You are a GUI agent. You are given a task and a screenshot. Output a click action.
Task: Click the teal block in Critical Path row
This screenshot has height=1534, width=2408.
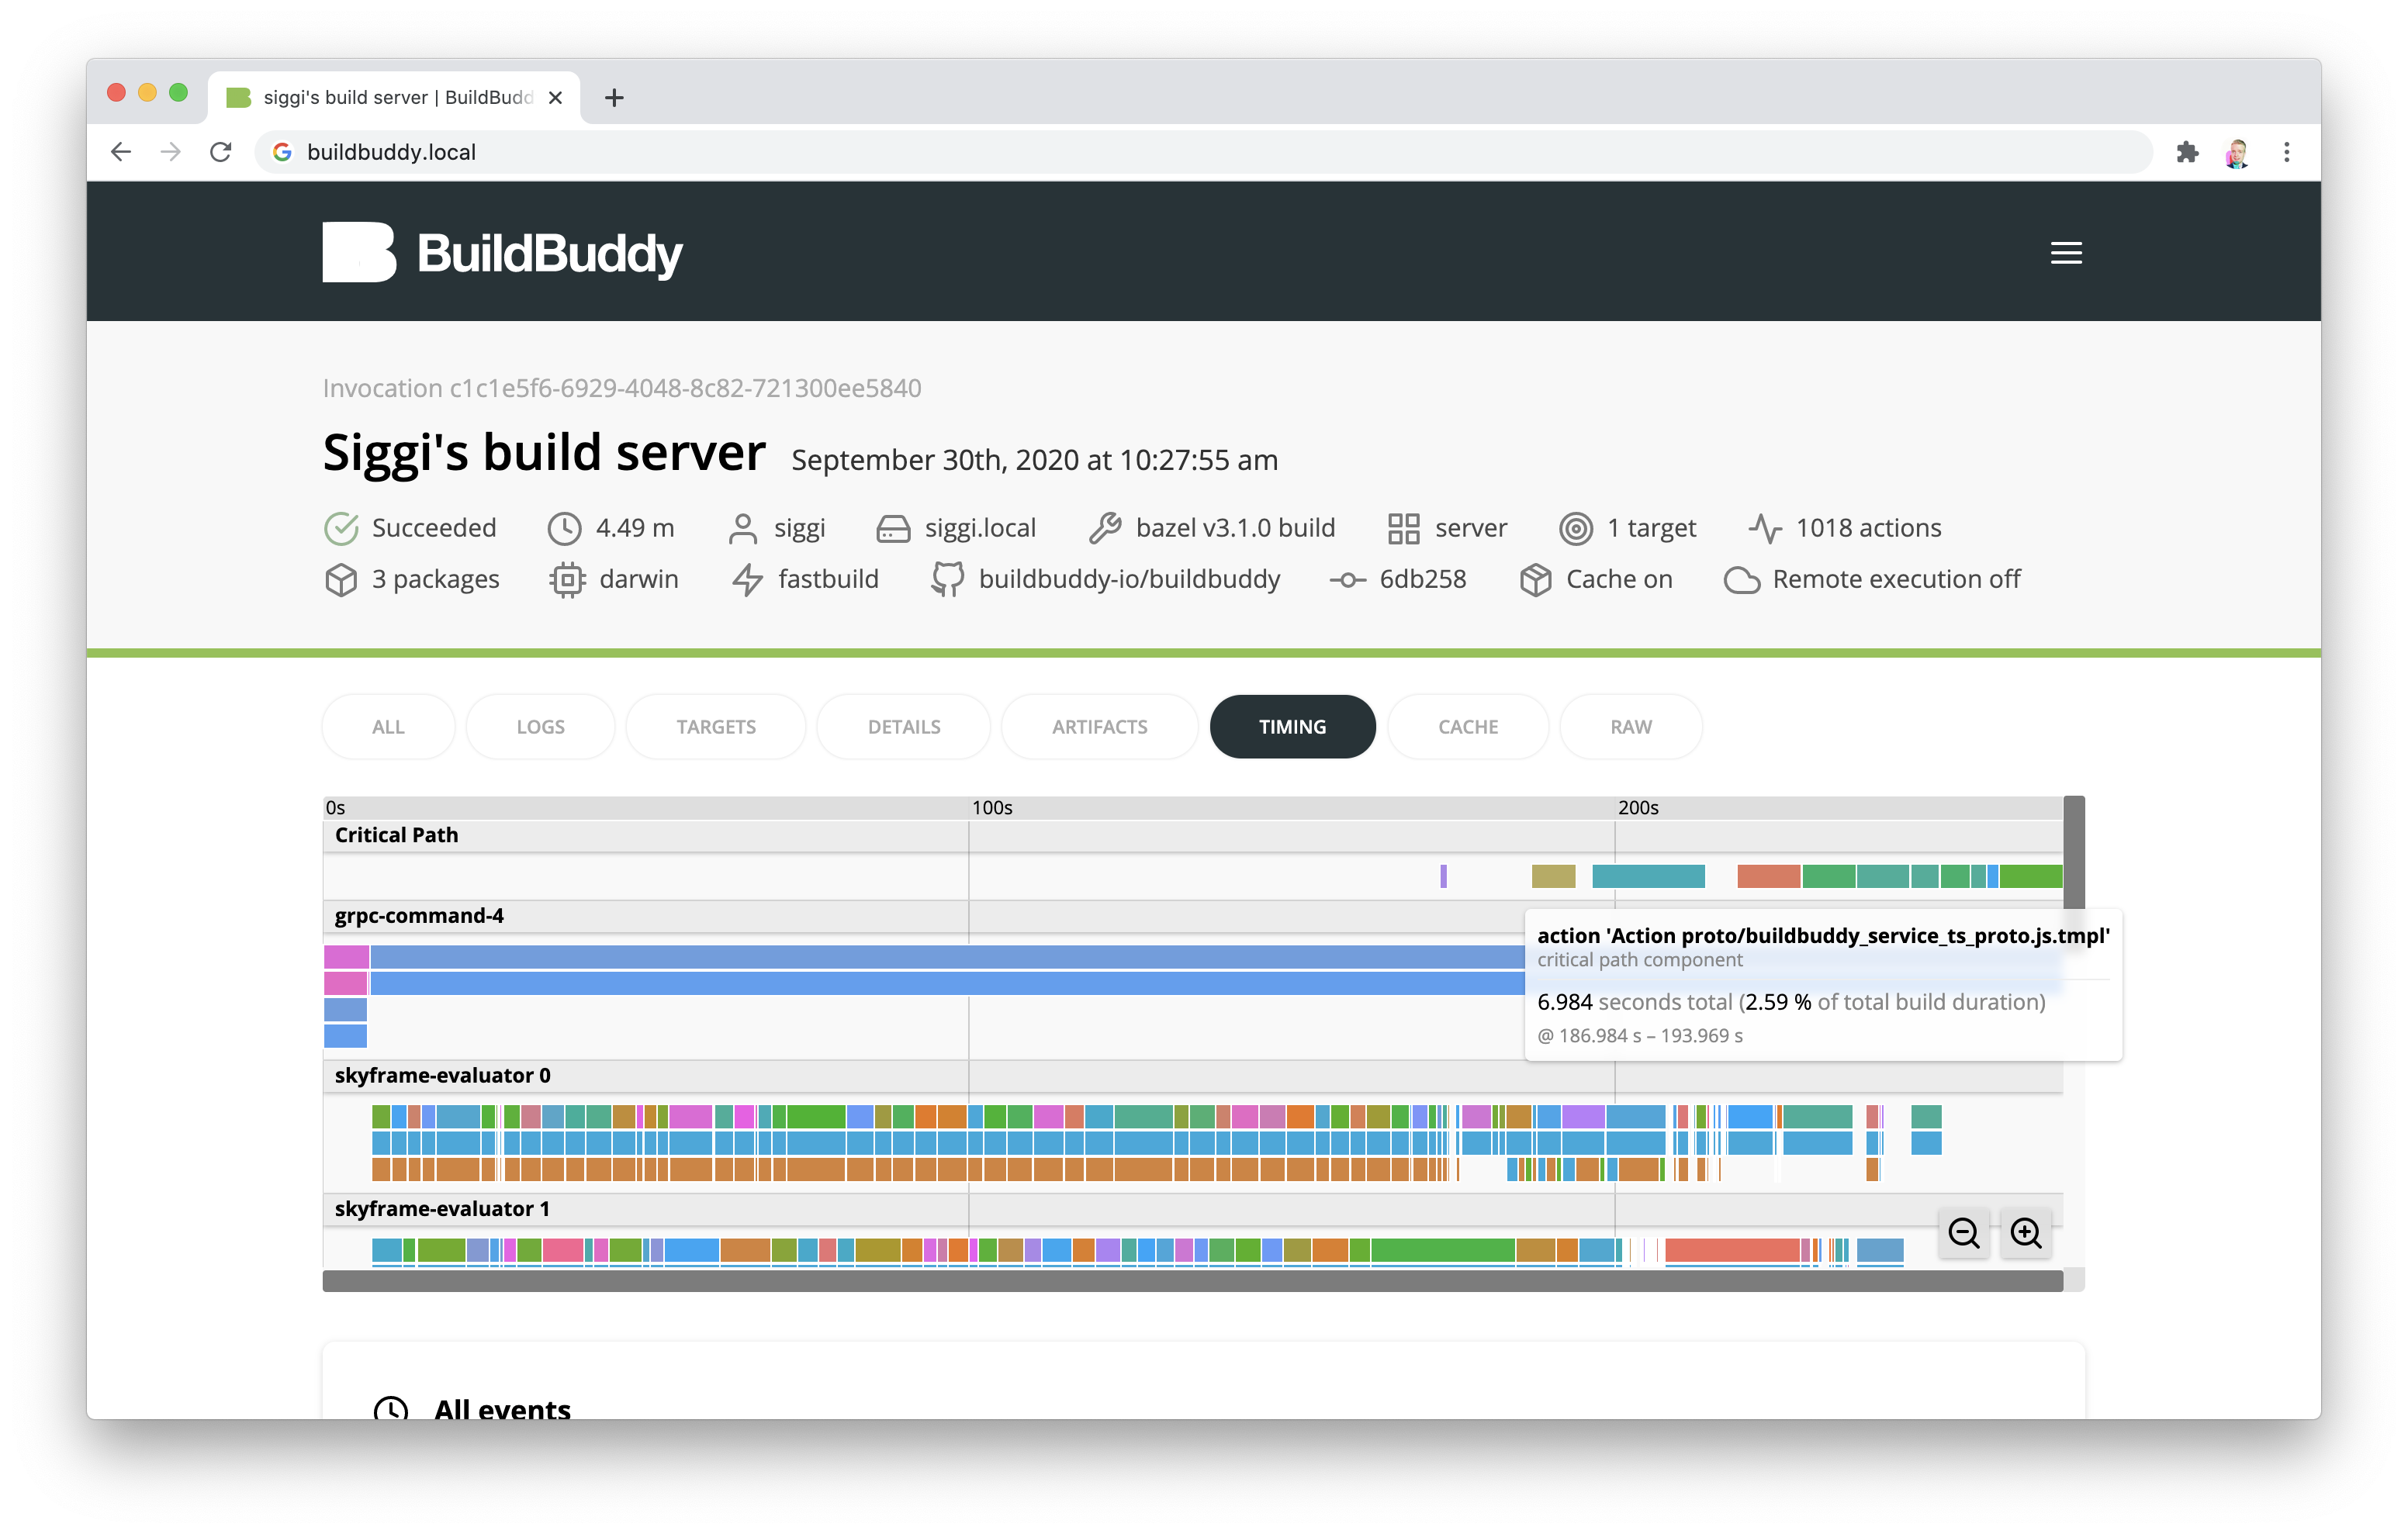(x=1648, y=876)
